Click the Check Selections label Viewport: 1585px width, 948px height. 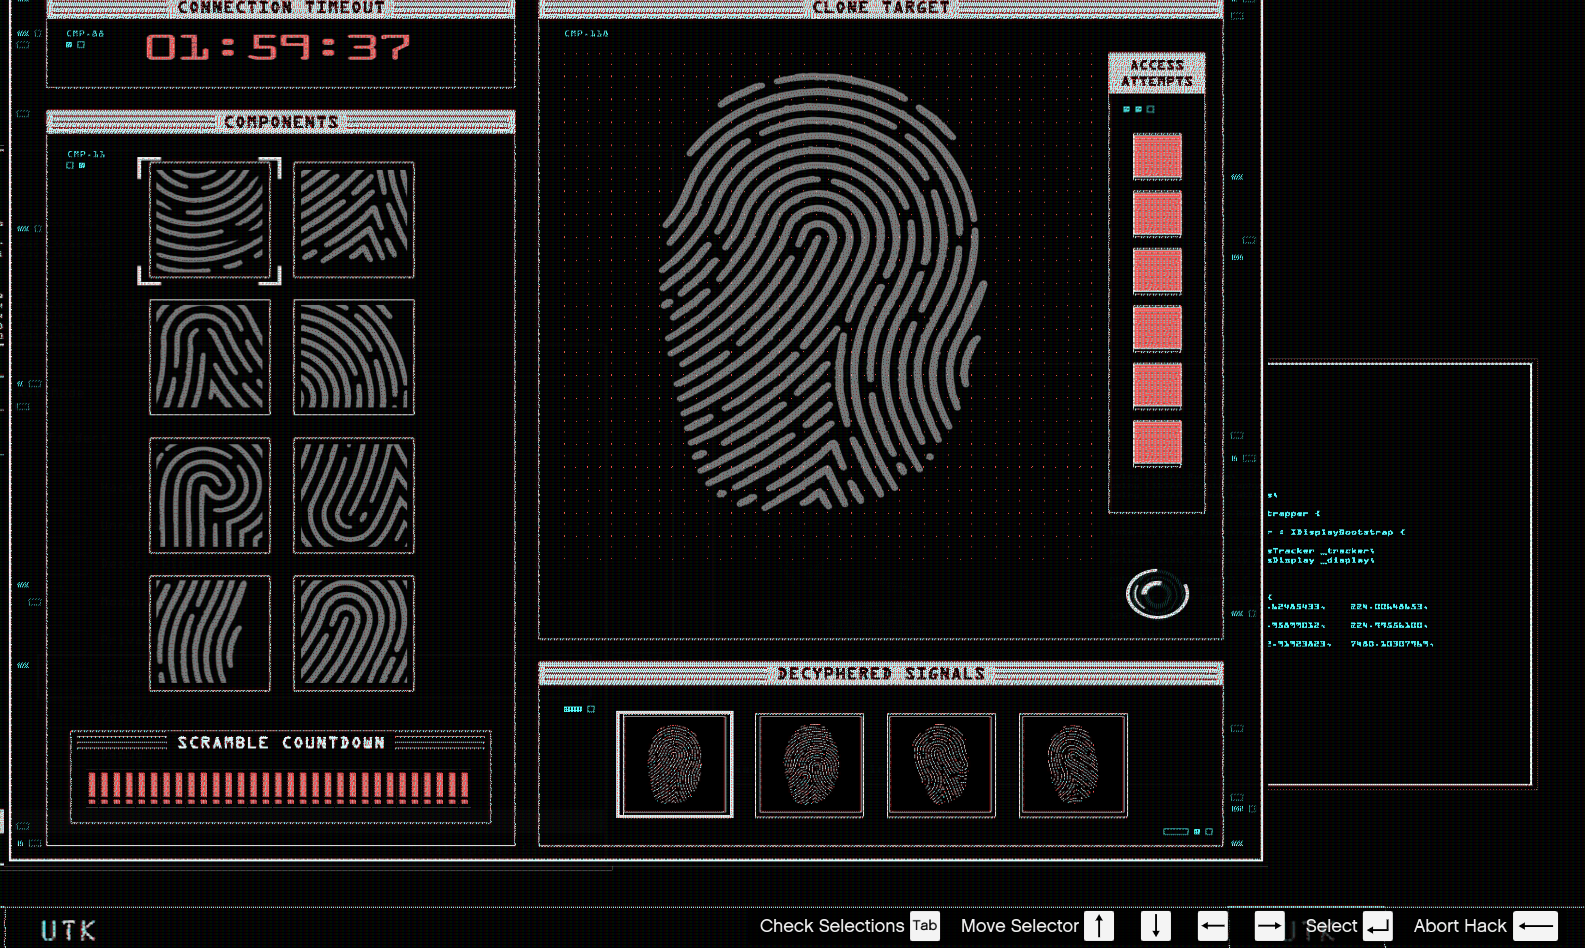[x=831, y=926]
